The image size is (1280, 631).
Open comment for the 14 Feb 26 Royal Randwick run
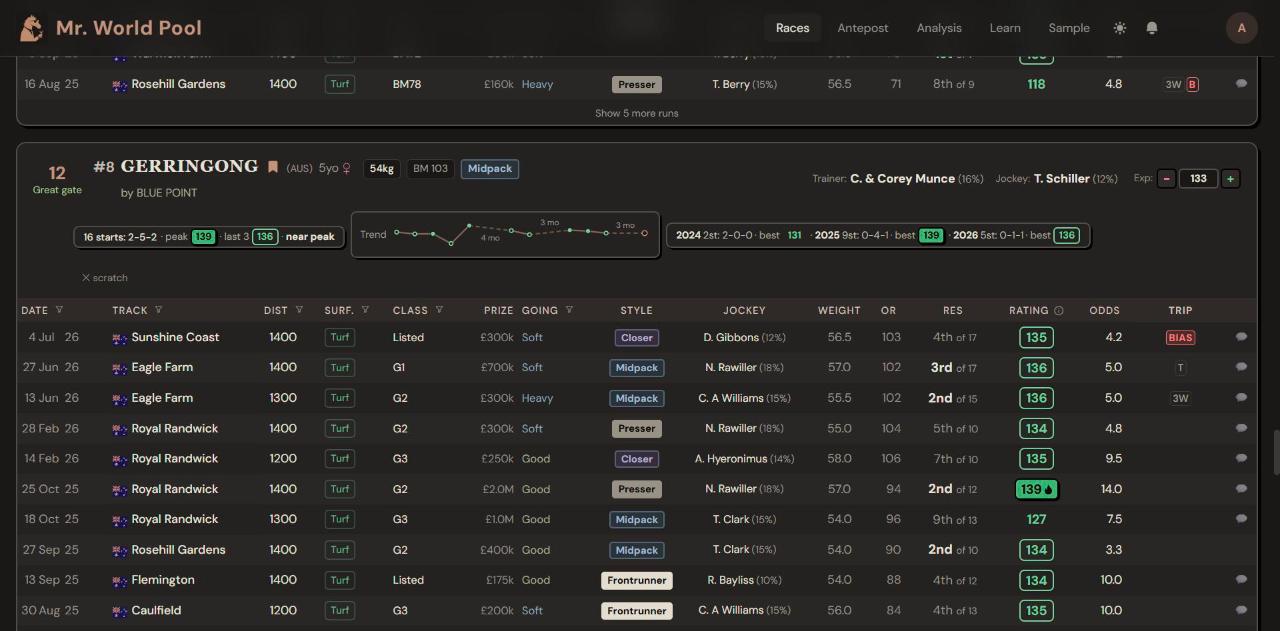(x=1241, y=459)
